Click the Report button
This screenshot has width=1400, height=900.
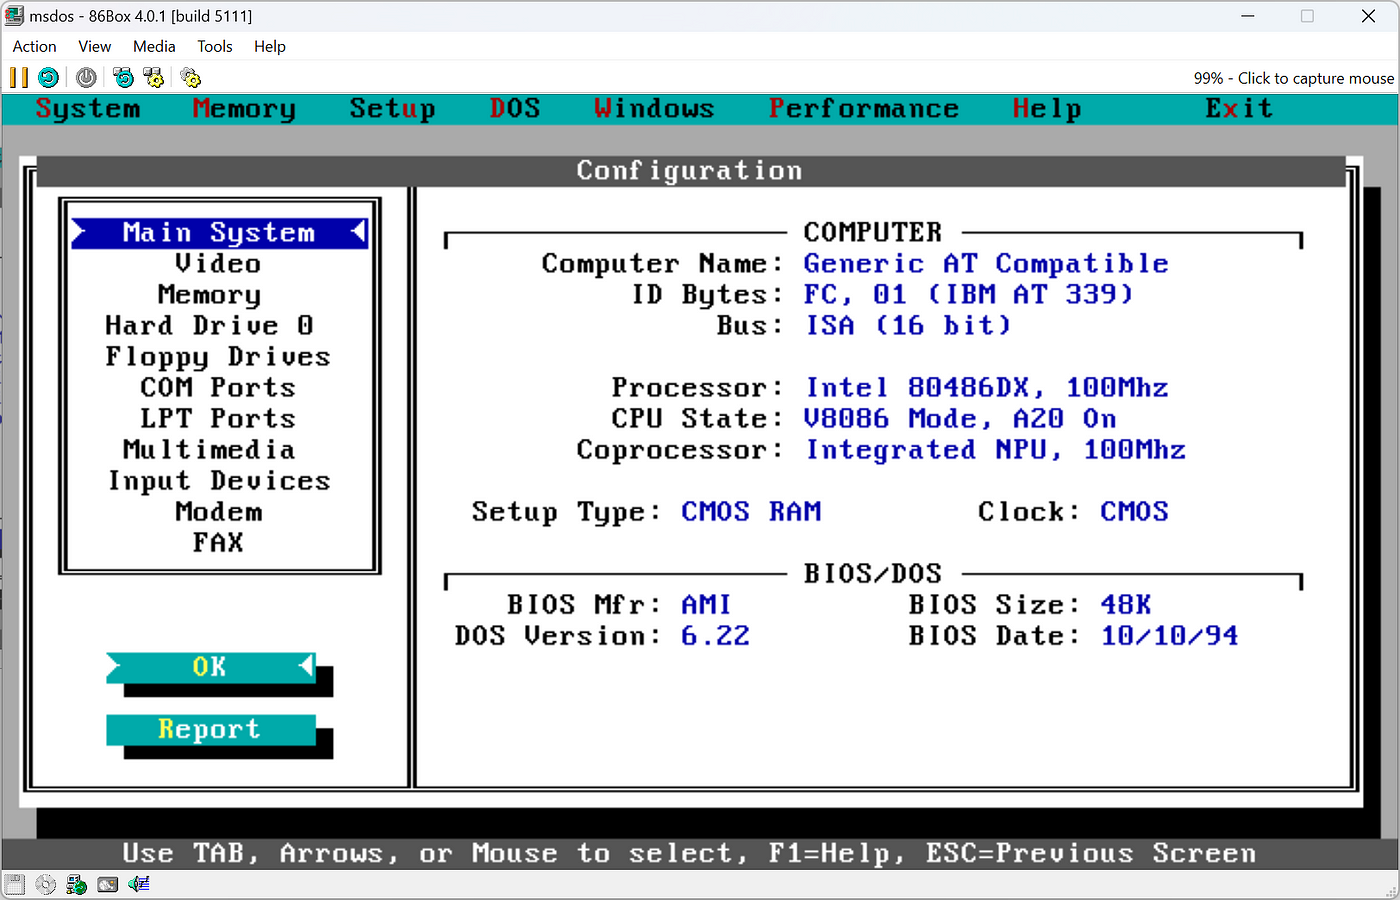pyautogui.click(x=210, y=729)
